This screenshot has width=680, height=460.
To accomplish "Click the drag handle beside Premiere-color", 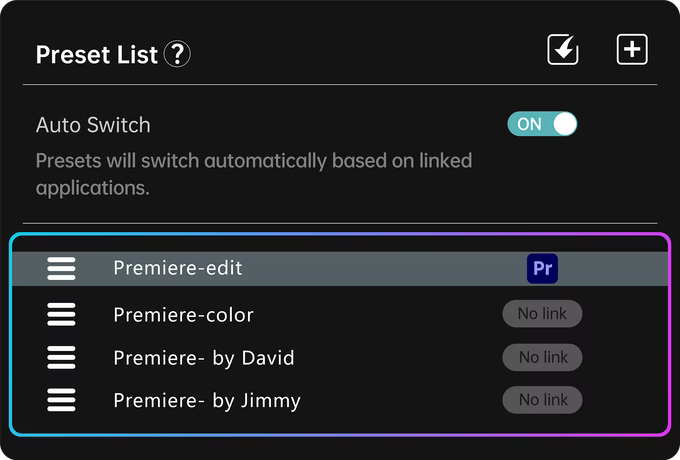I will coord(61,314).
